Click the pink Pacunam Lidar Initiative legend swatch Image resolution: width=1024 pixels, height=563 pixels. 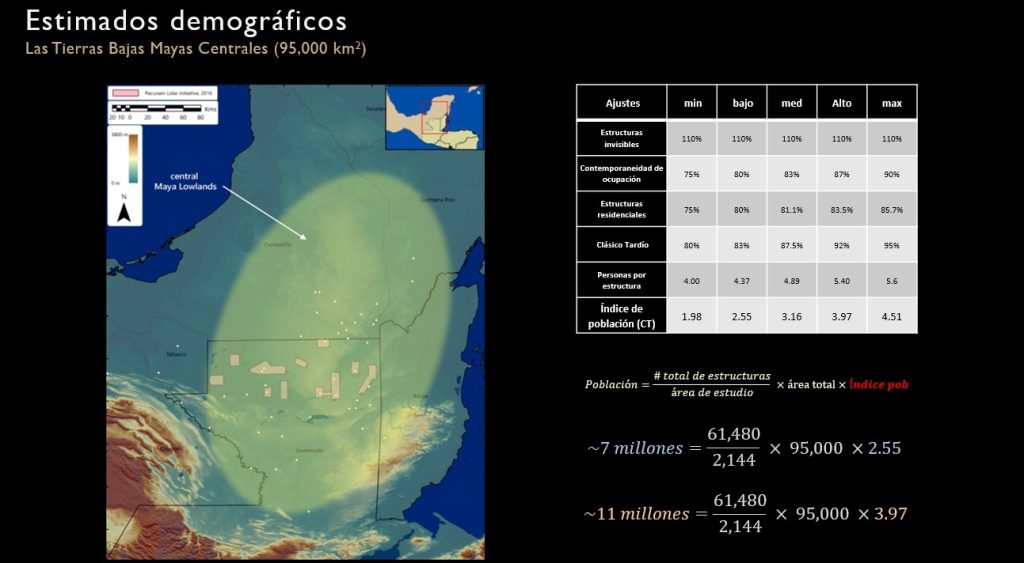126,92
